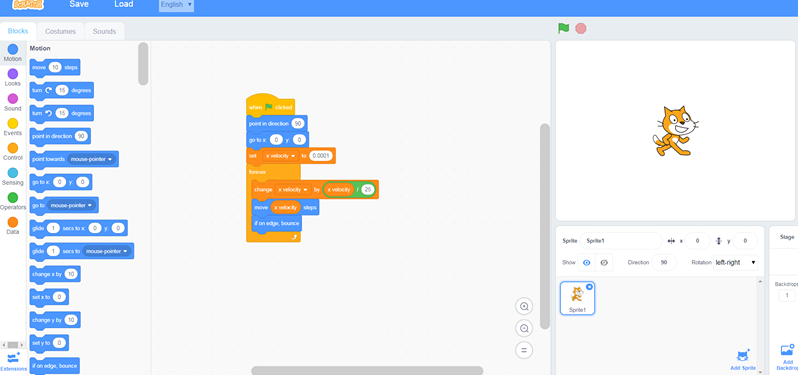Open the glide secs to mouse-pointer dropdown
Image resolution: width=798 pixels, height=375 pixels.
tap(106, 251)
